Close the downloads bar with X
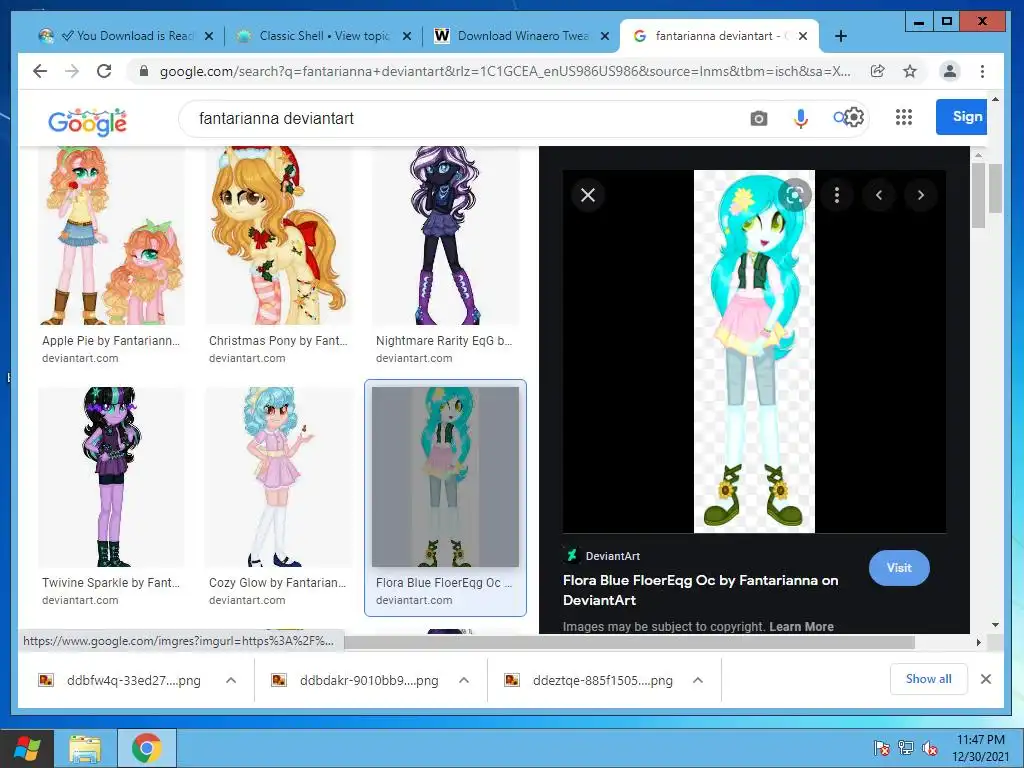 pos(986,679)
